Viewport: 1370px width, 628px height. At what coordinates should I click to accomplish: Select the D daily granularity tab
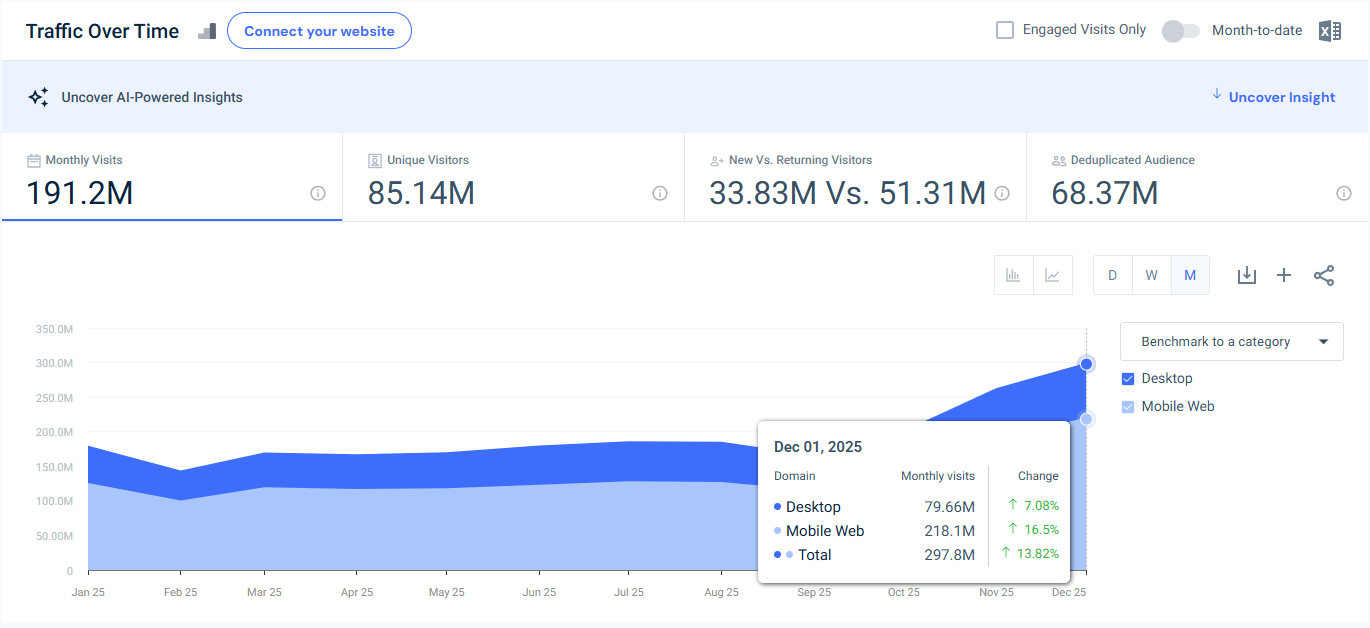tap(1112, 274)
